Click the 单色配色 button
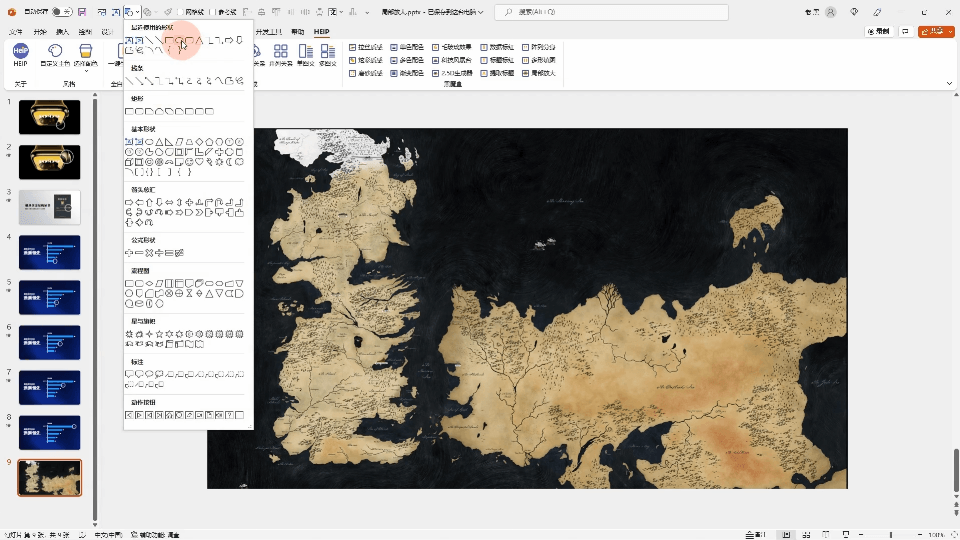This screenshot has width=960, height=540. pos(407,47)
